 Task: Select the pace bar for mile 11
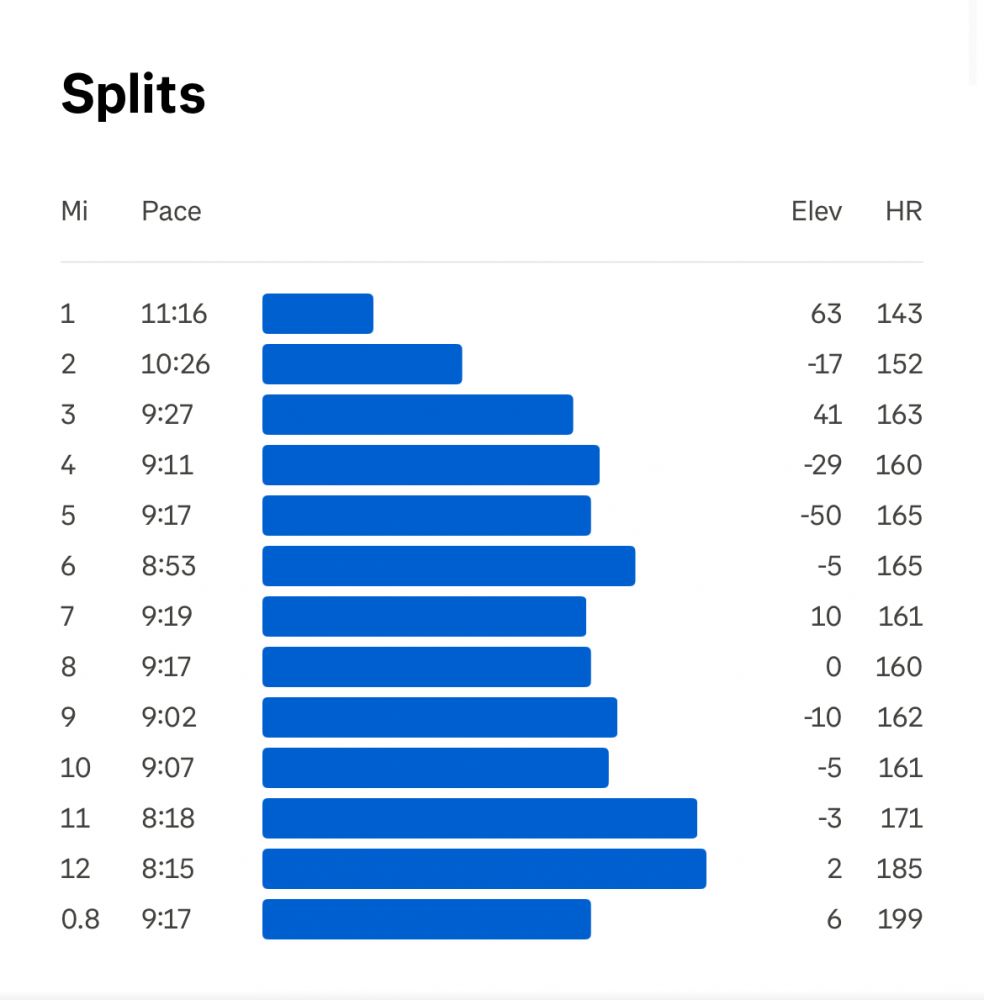tap(479, 818)
